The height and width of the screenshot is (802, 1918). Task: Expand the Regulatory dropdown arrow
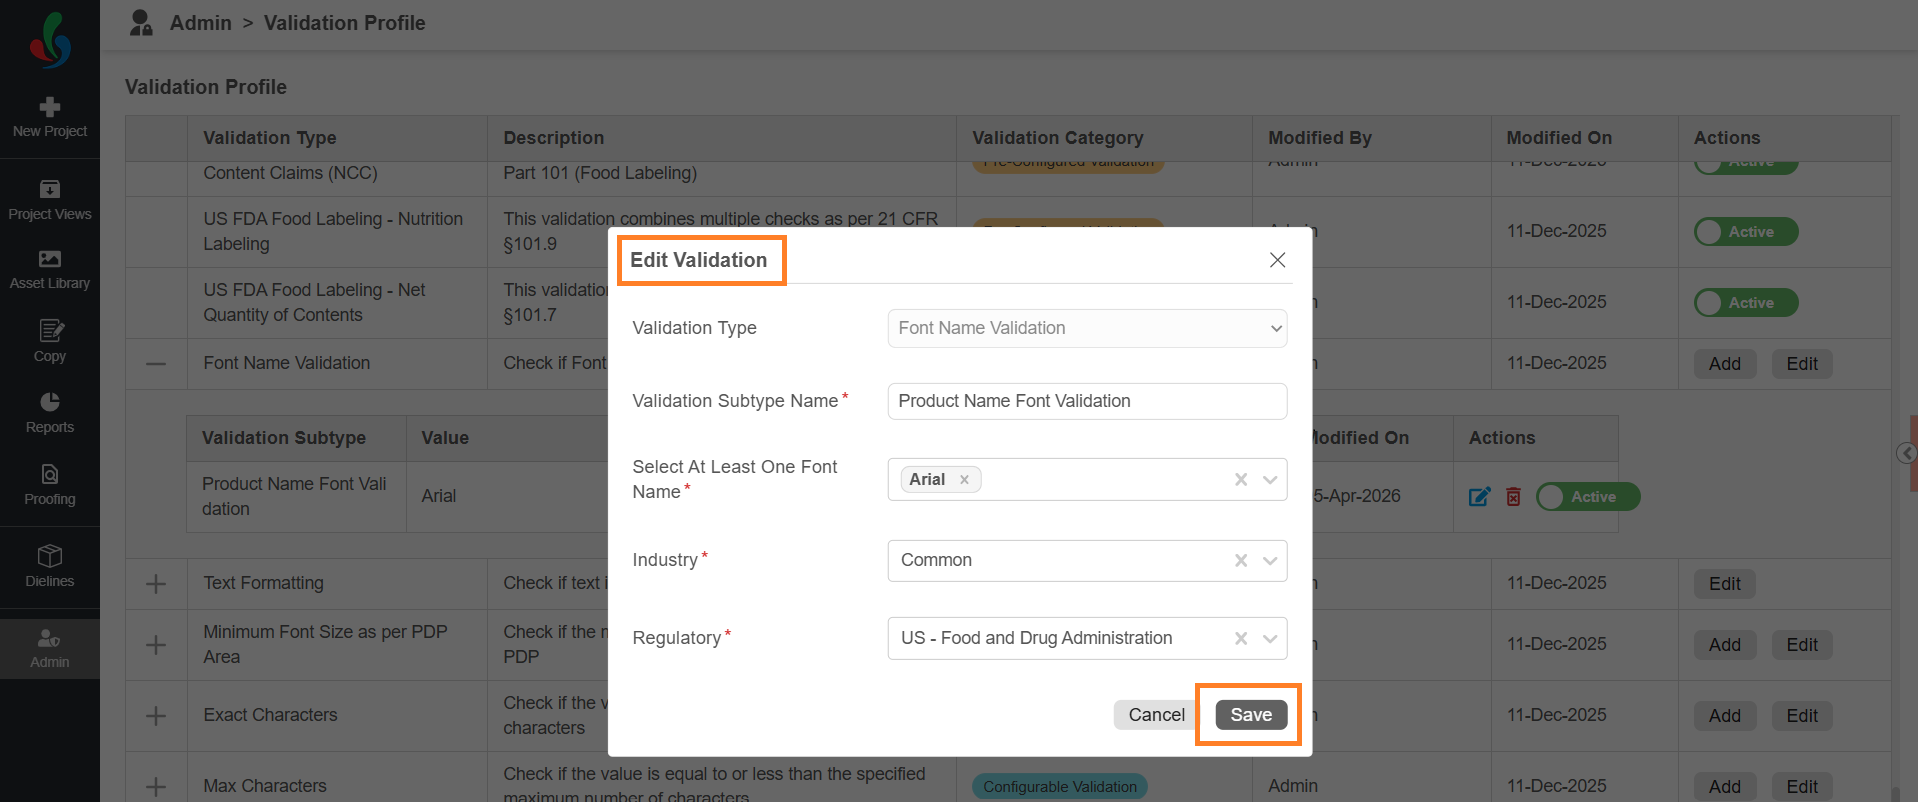pyautogui.click(x=1270, y=639)
